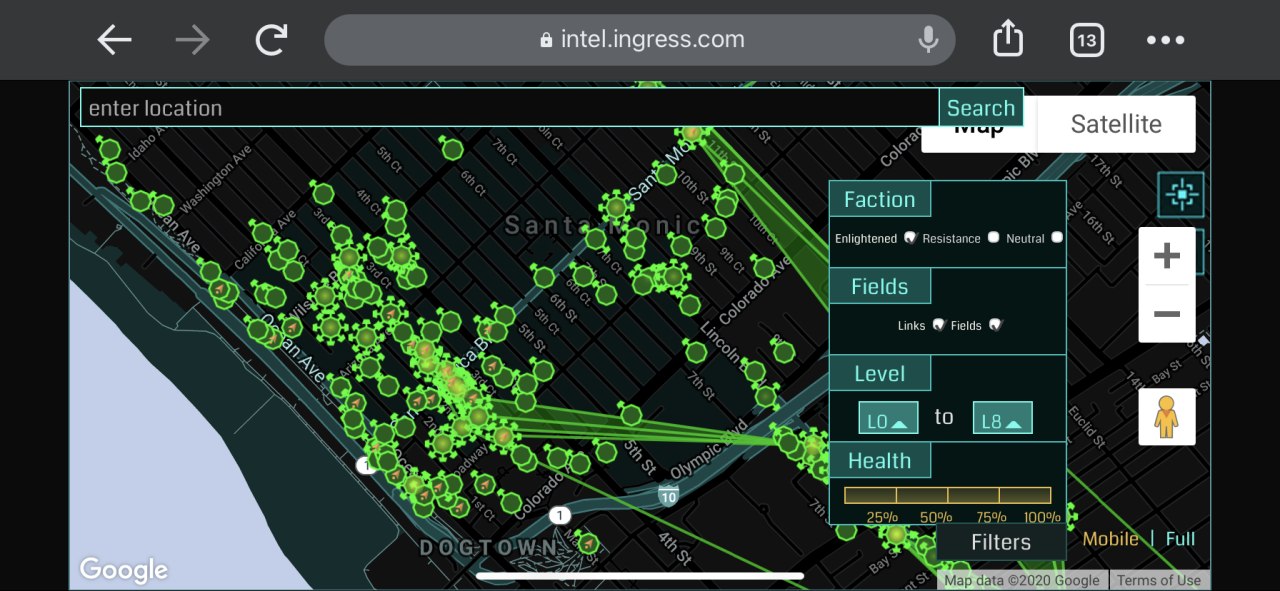
Task: Select the Faction filter header
Action: [x=880, y=199]
